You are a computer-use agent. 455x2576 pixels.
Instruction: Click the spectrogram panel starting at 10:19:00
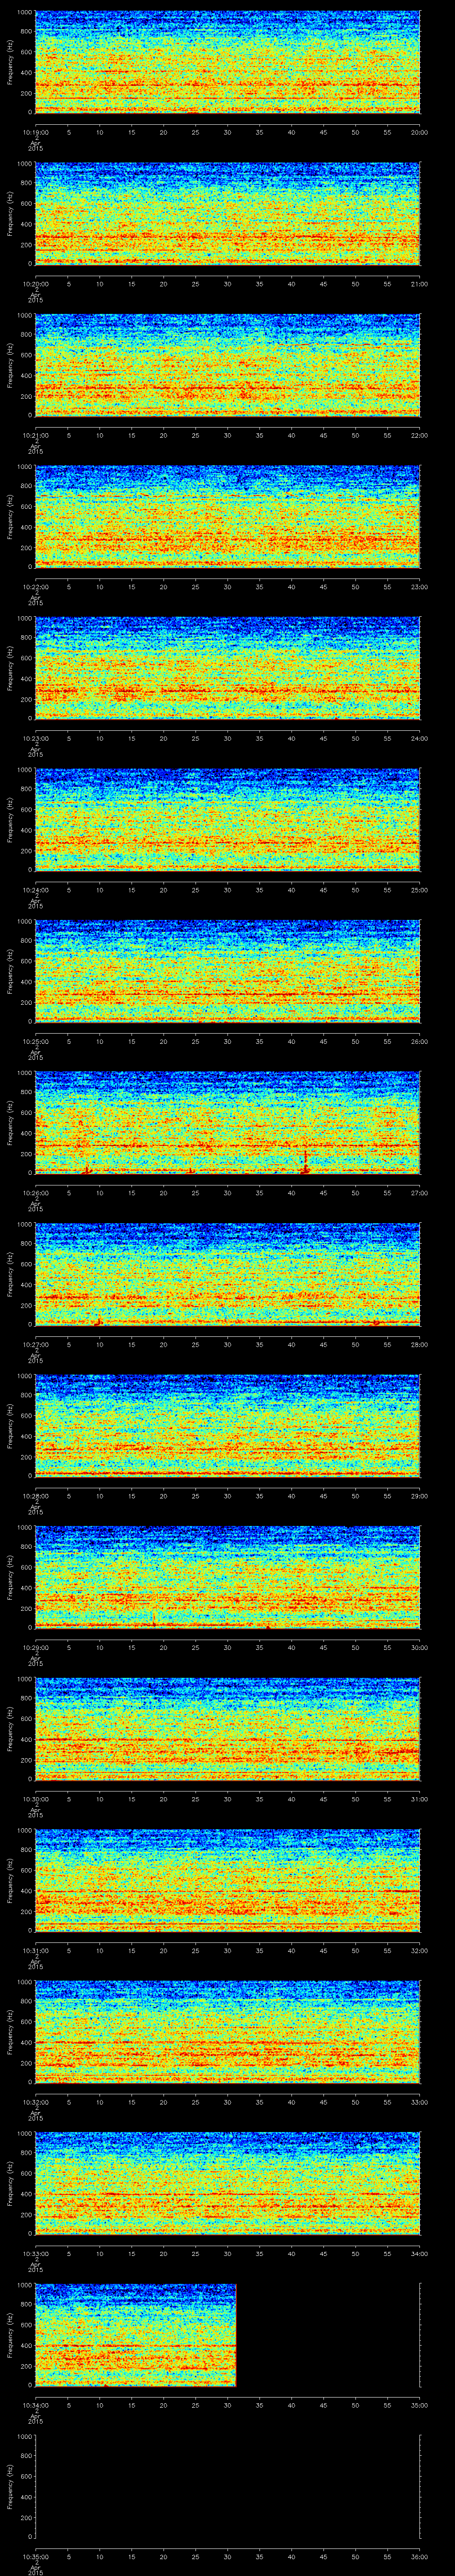227,62
